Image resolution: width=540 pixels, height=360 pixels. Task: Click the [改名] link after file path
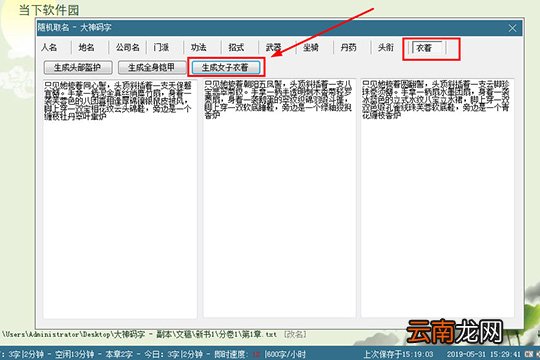click(x=295, y=334)
